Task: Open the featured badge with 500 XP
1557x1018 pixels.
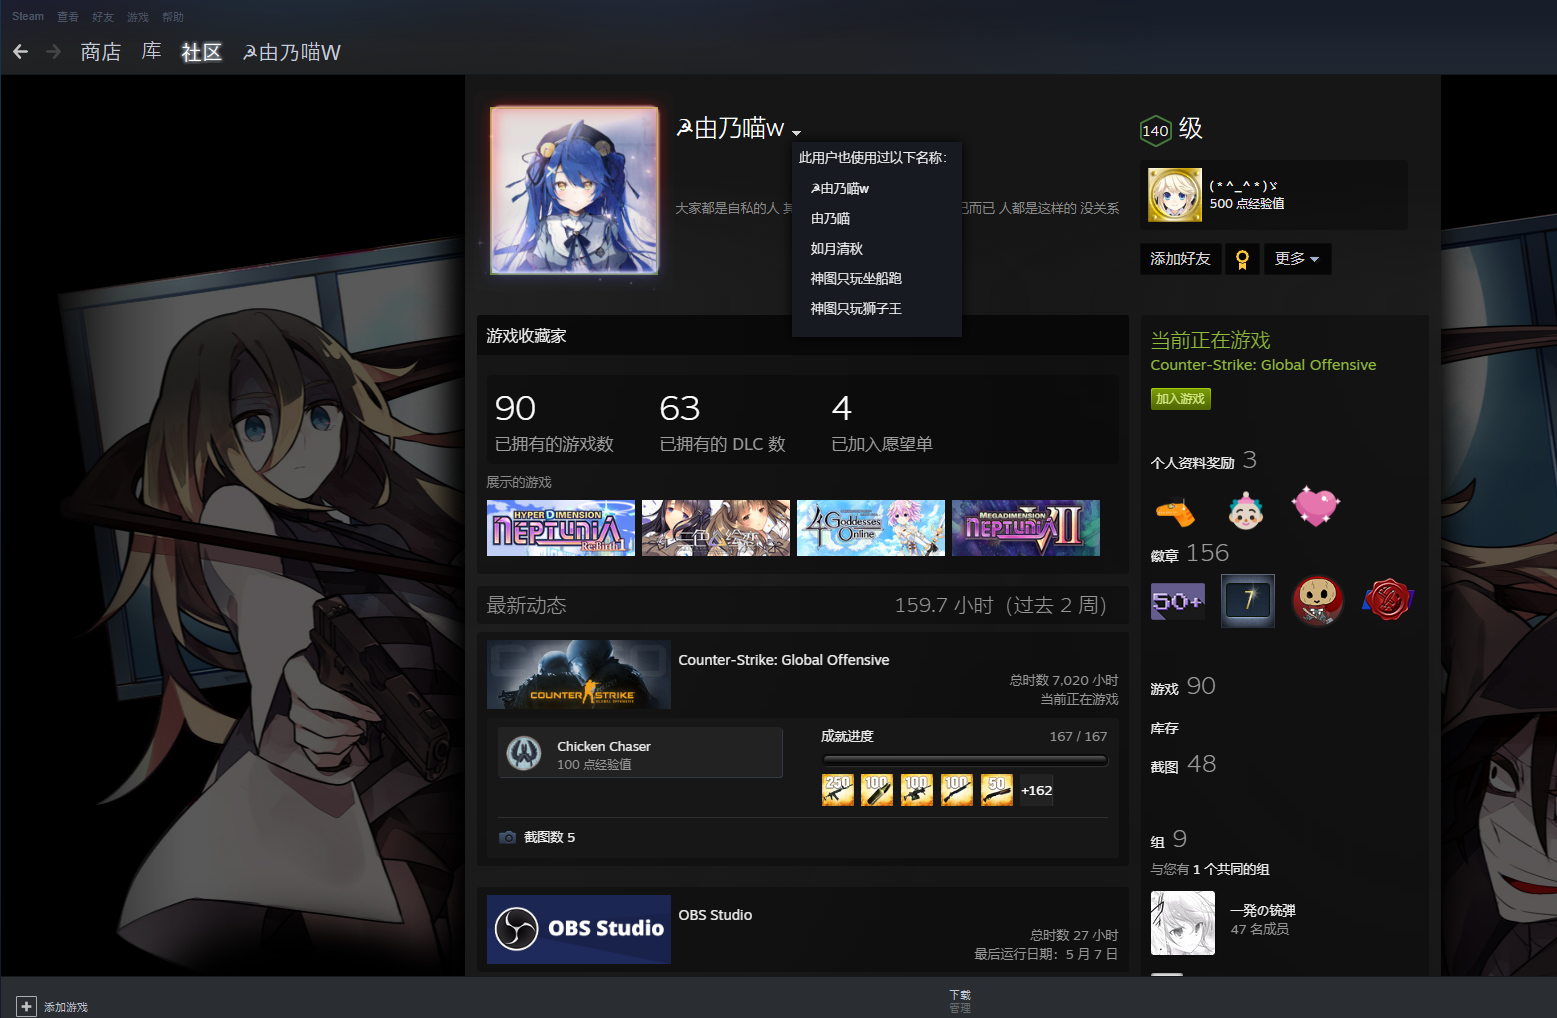Action: point(1174,195)
